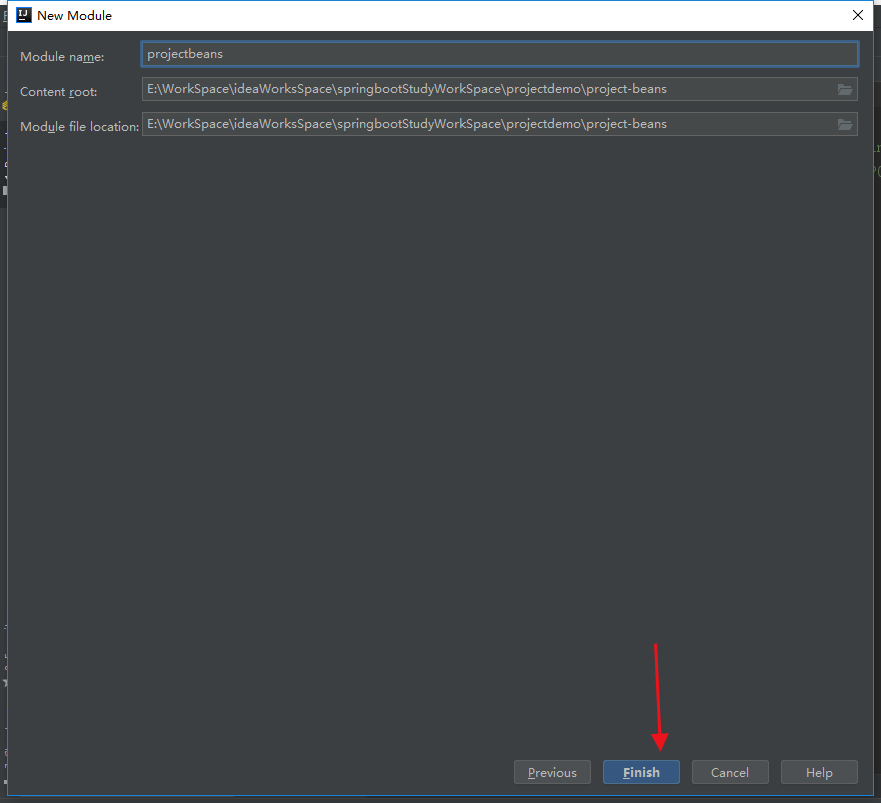The height and width of the screenshot is (803, 881).
Task: Go back with the Previous button
Action: pyautogui.click(x=552, y=772)
